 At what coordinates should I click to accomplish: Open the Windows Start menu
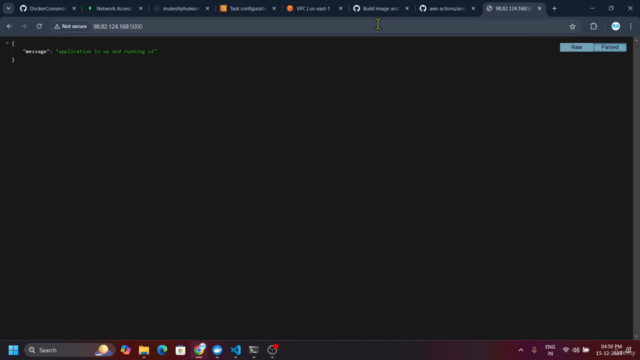(x=13, y=350)
